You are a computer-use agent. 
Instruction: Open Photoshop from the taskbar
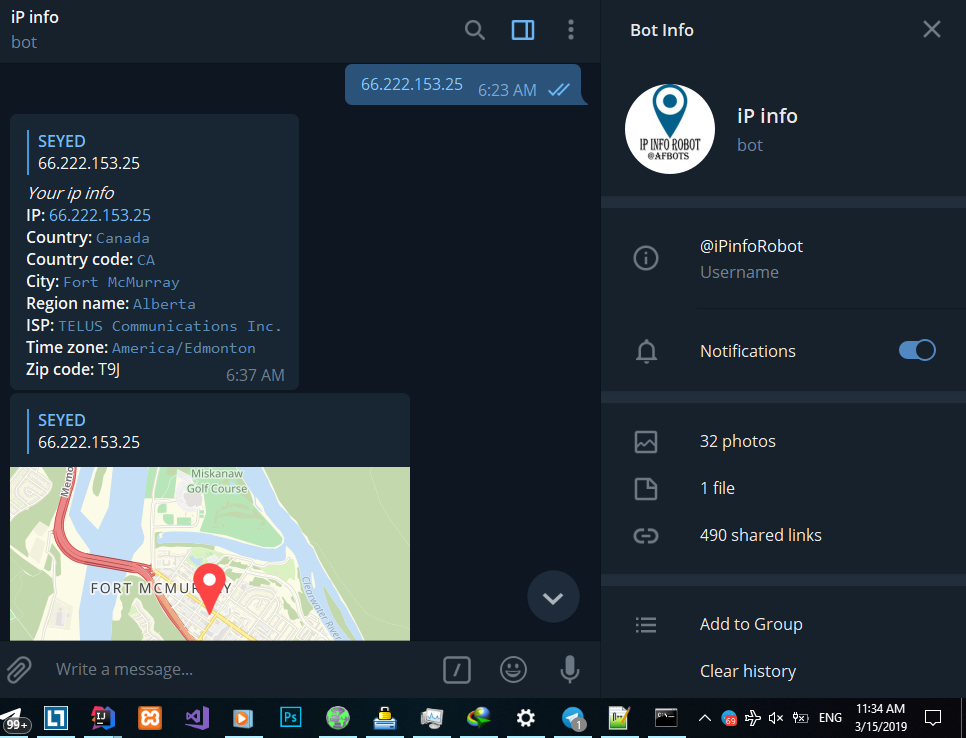click(291, 718)
